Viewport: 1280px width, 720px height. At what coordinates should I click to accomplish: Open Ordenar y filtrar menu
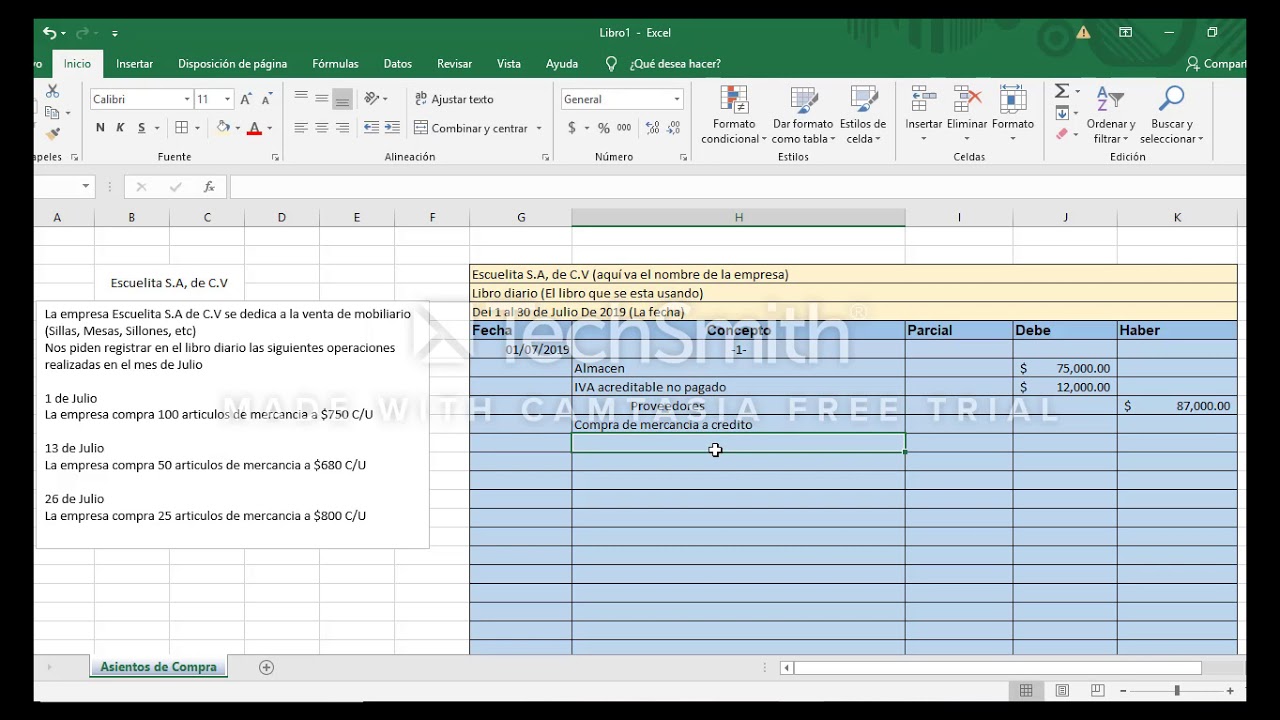pos(1111,115)
